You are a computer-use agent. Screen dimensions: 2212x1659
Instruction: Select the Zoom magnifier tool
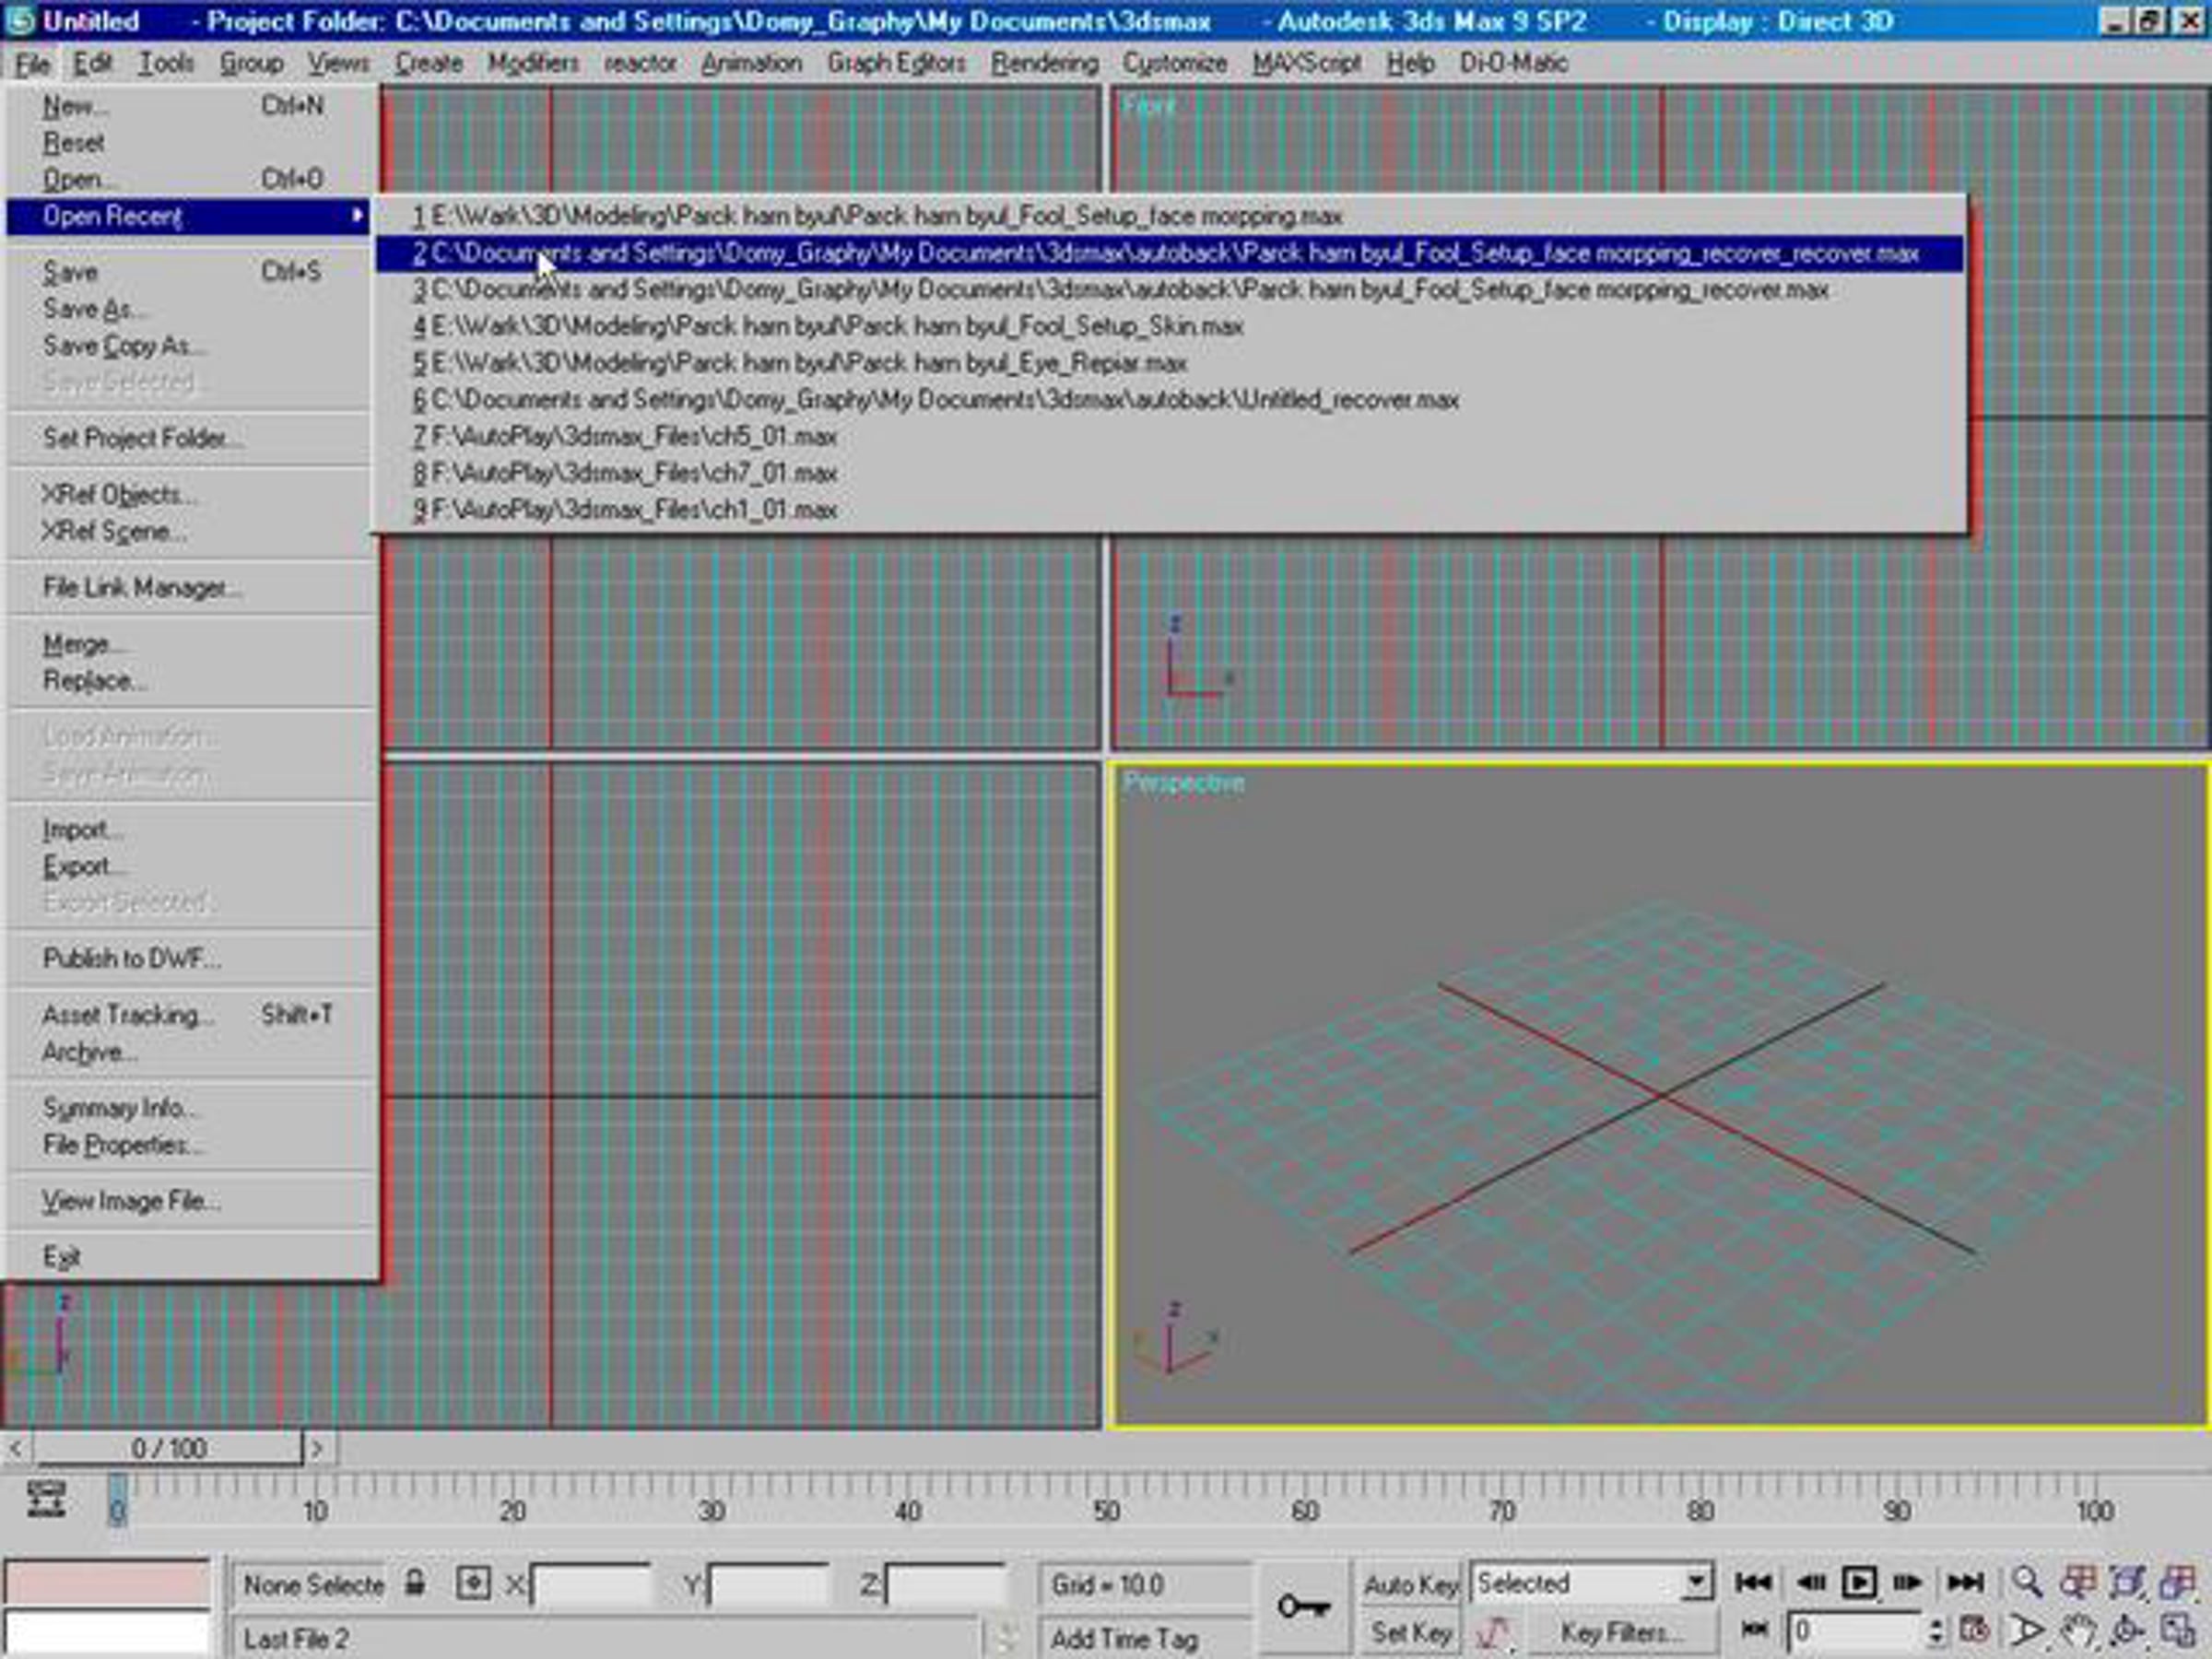point(2027,1582)
